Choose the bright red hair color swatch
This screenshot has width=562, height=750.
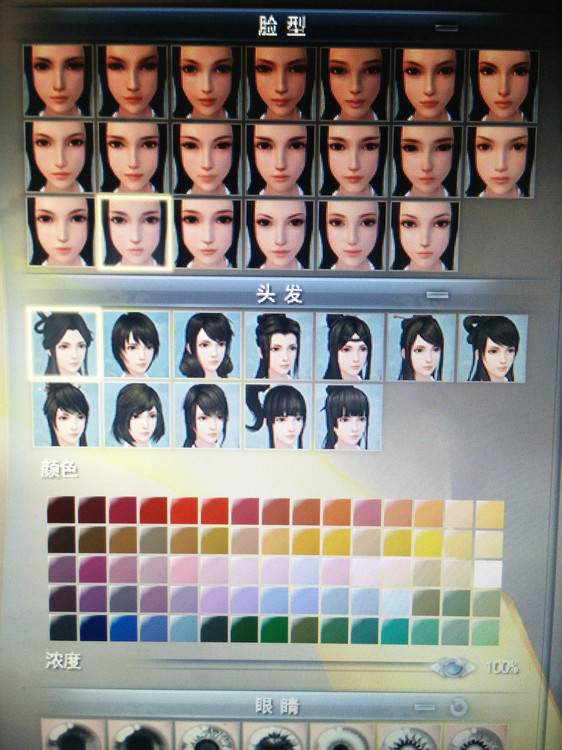coord(184,510)
